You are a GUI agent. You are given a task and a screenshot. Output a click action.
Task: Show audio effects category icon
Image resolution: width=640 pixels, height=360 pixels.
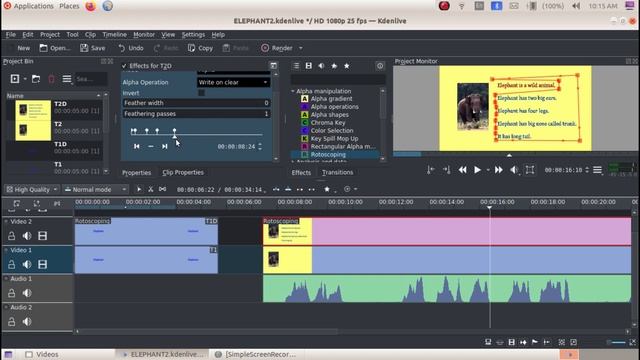pos(321,66)
